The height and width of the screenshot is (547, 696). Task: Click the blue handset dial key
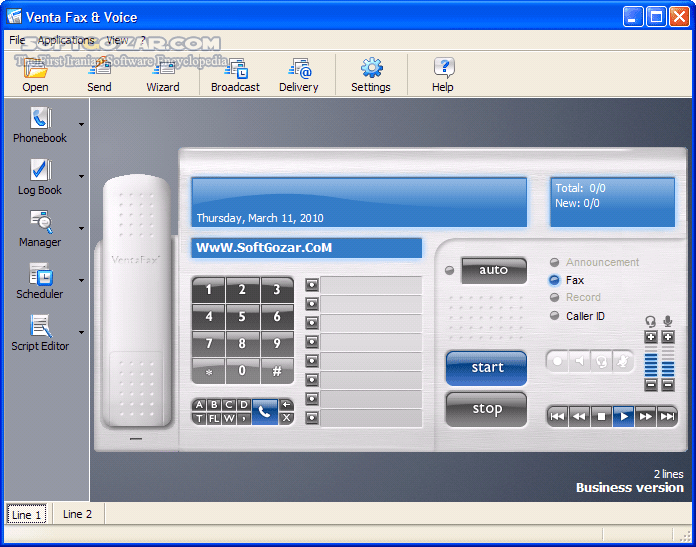[265, 412]
